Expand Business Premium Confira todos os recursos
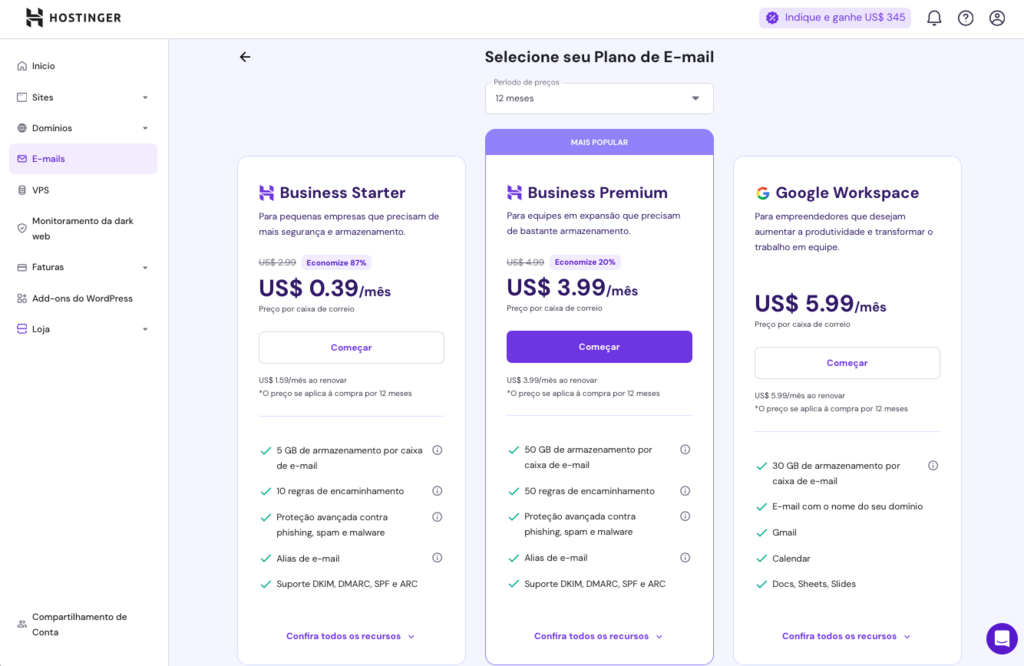Viewport: 1024px width, 666px height. (x=599, y=636)
